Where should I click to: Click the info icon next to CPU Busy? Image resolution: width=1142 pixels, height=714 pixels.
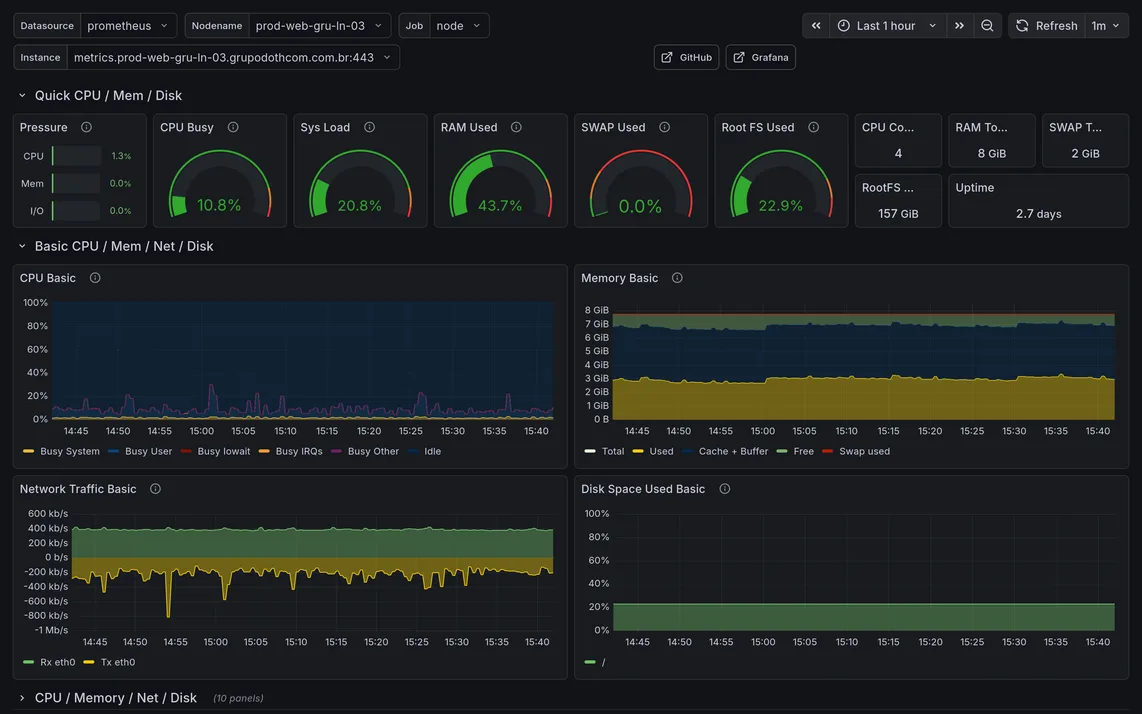[233, 127]
